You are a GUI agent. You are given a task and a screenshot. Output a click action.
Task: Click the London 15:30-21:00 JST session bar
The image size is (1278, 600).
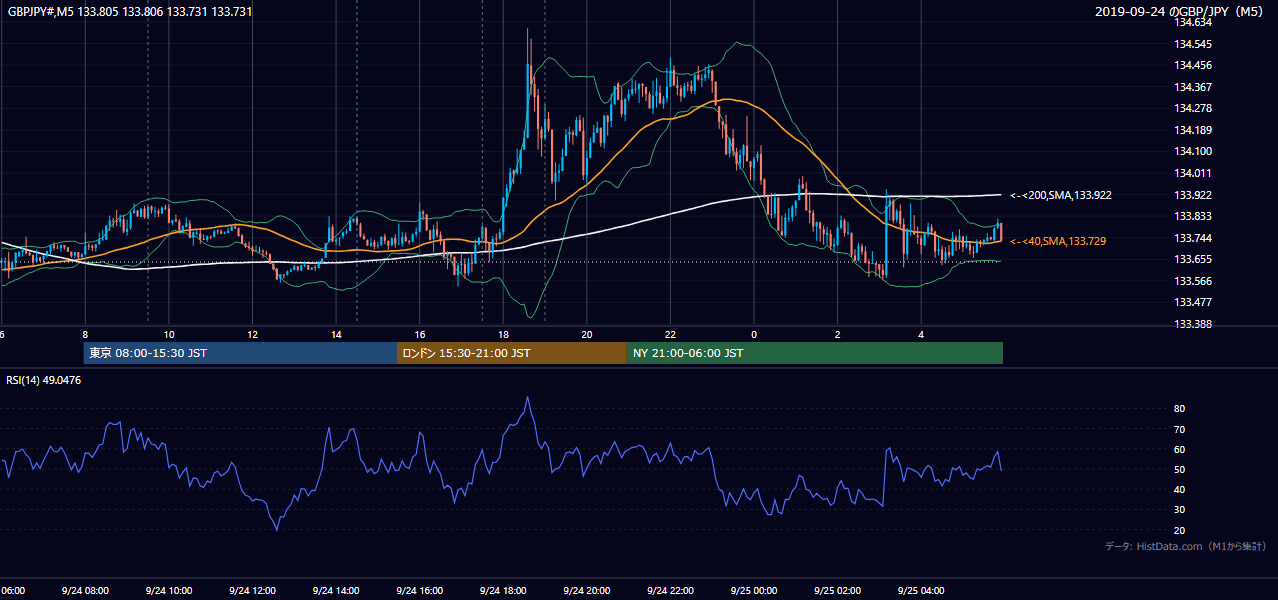point(512,353)
